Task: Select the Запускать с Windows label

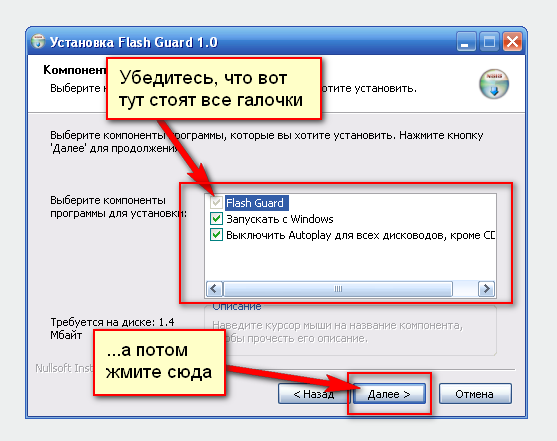Action: (x=280, y=219)
